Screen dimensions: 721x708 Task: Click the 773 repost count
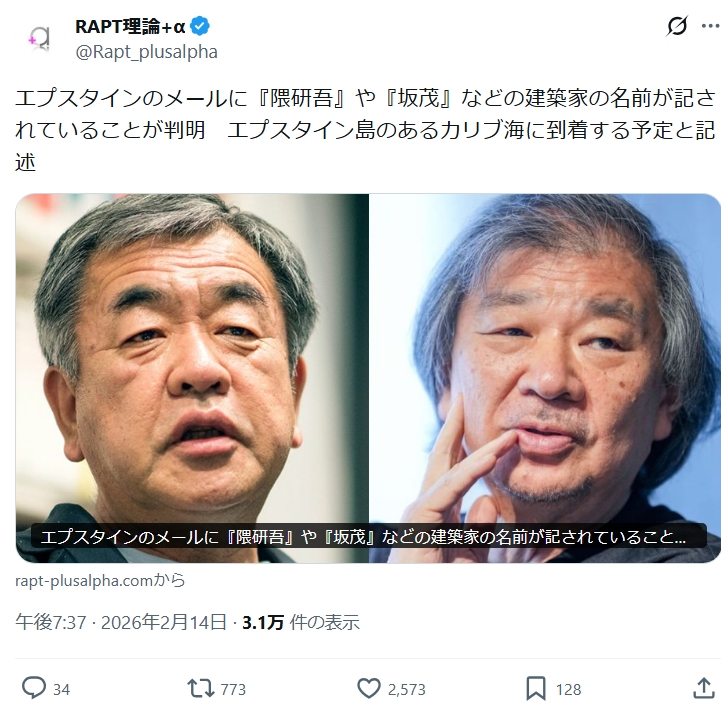pyautogui.click(x=233, y=689)
